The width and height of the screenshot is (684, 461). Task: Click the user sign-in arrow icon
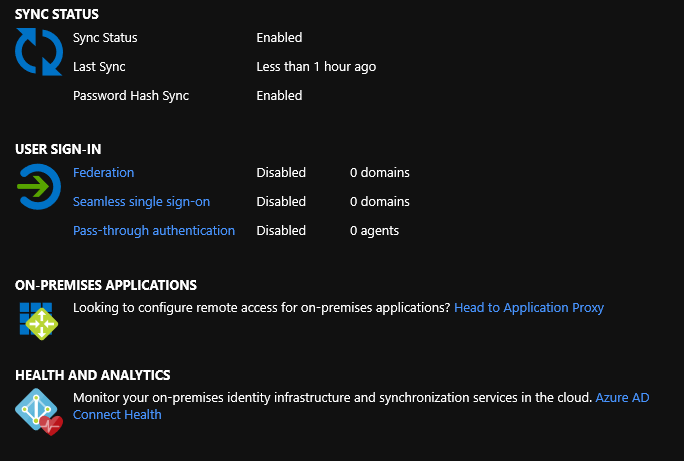coord(38,187)
